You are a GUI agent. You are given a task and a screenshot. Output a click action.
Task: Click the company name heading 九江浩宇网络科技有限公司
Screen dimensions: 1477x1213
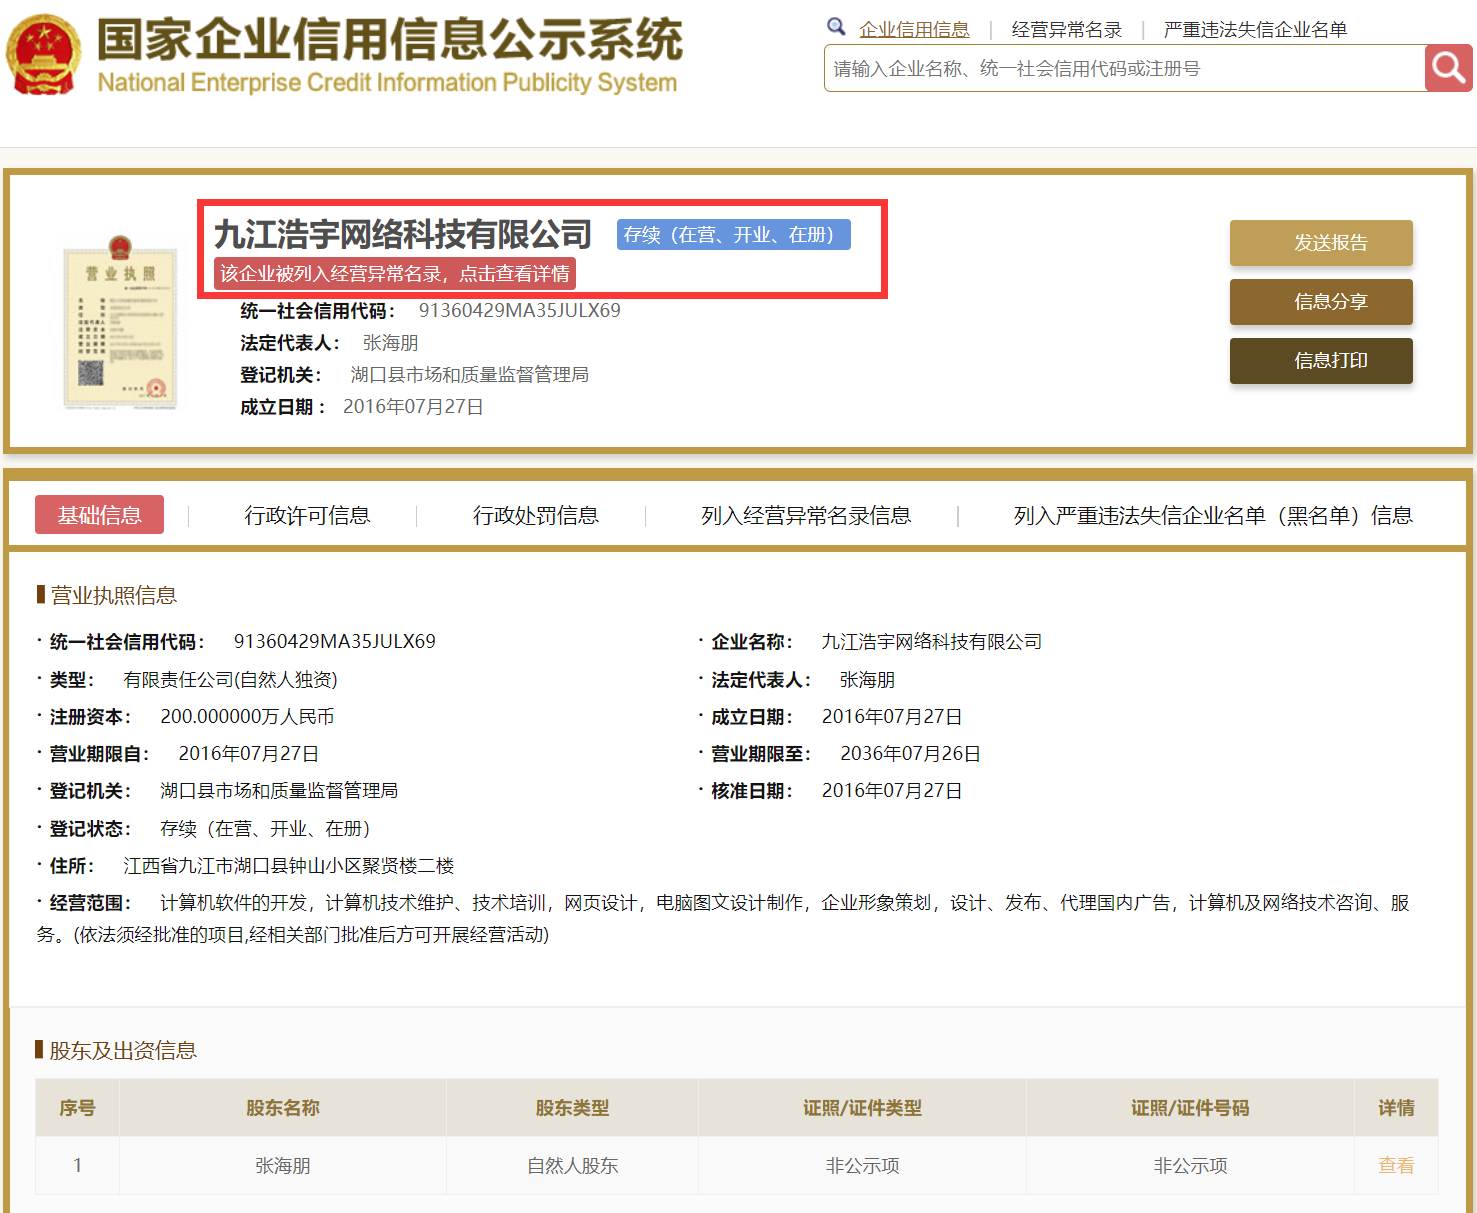pos(403,235)
